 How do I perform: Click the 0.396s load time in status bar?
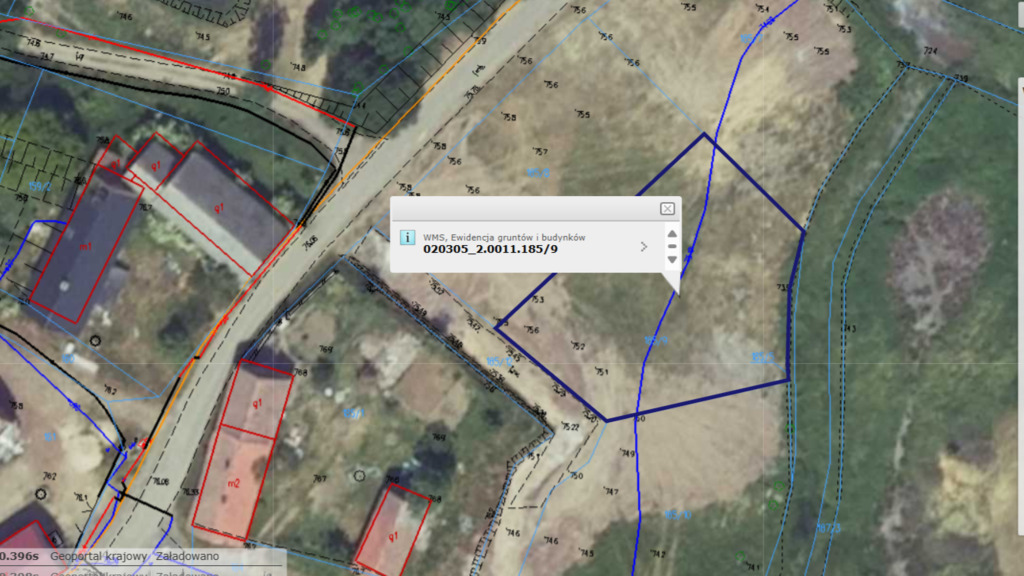tap(19, 556)
